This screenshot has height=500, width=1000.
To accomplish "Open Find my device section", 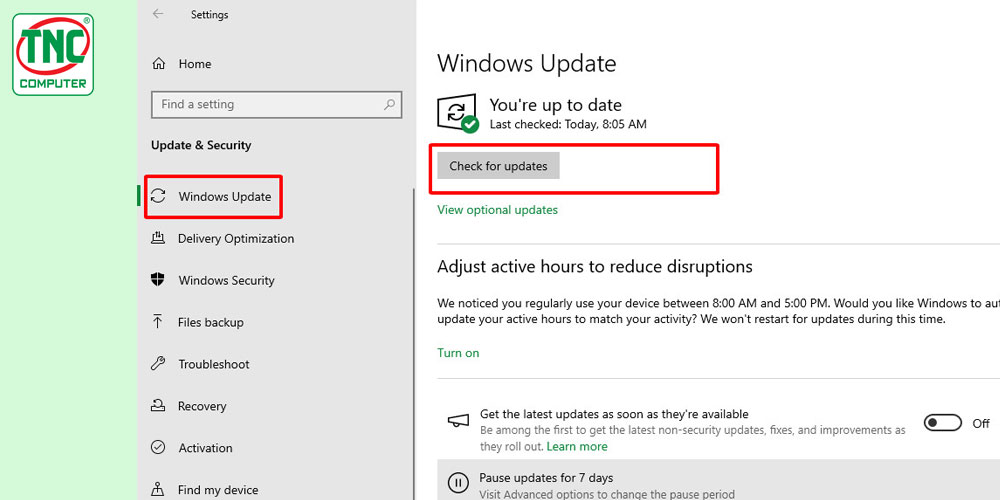I will (x=218, y=490).
